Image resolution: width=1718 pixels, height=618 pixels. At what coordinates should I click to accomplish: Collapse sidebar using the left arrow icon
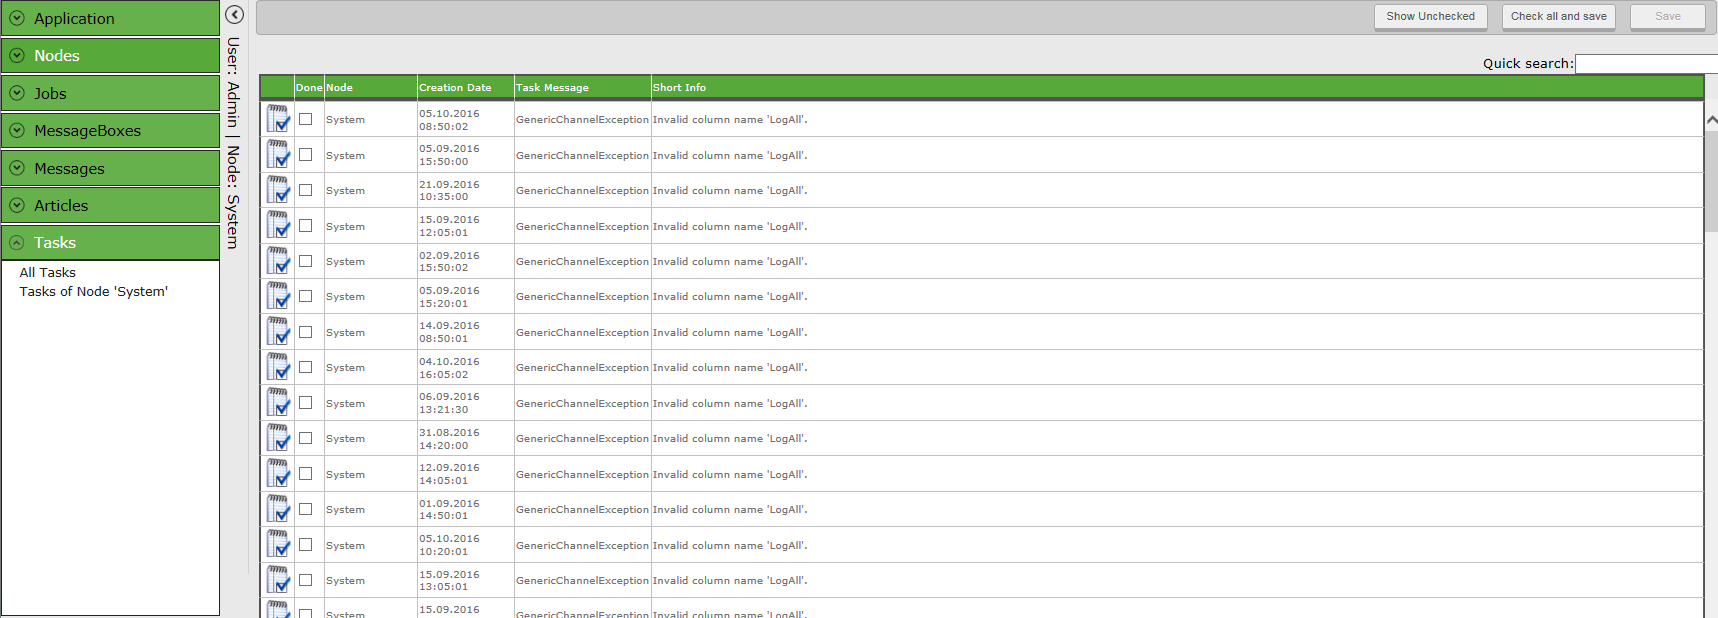click(x=234, y=15)
